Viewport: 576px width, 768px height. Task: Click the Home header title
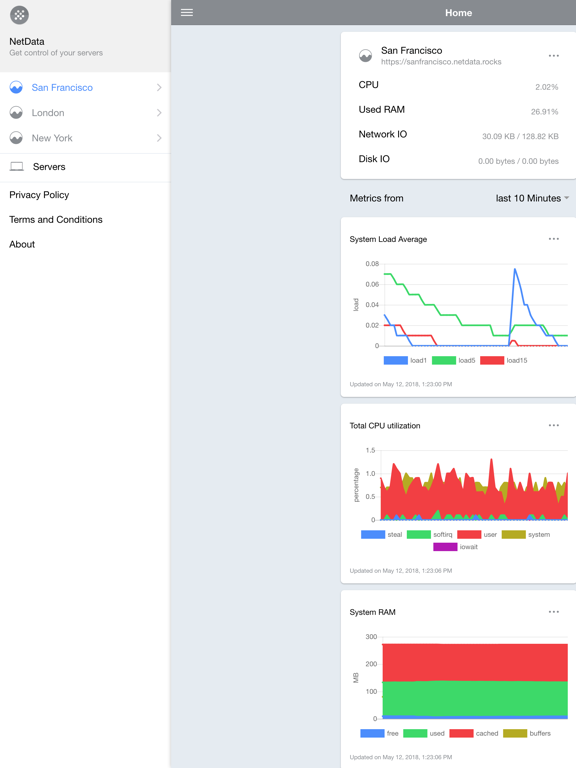458,13
